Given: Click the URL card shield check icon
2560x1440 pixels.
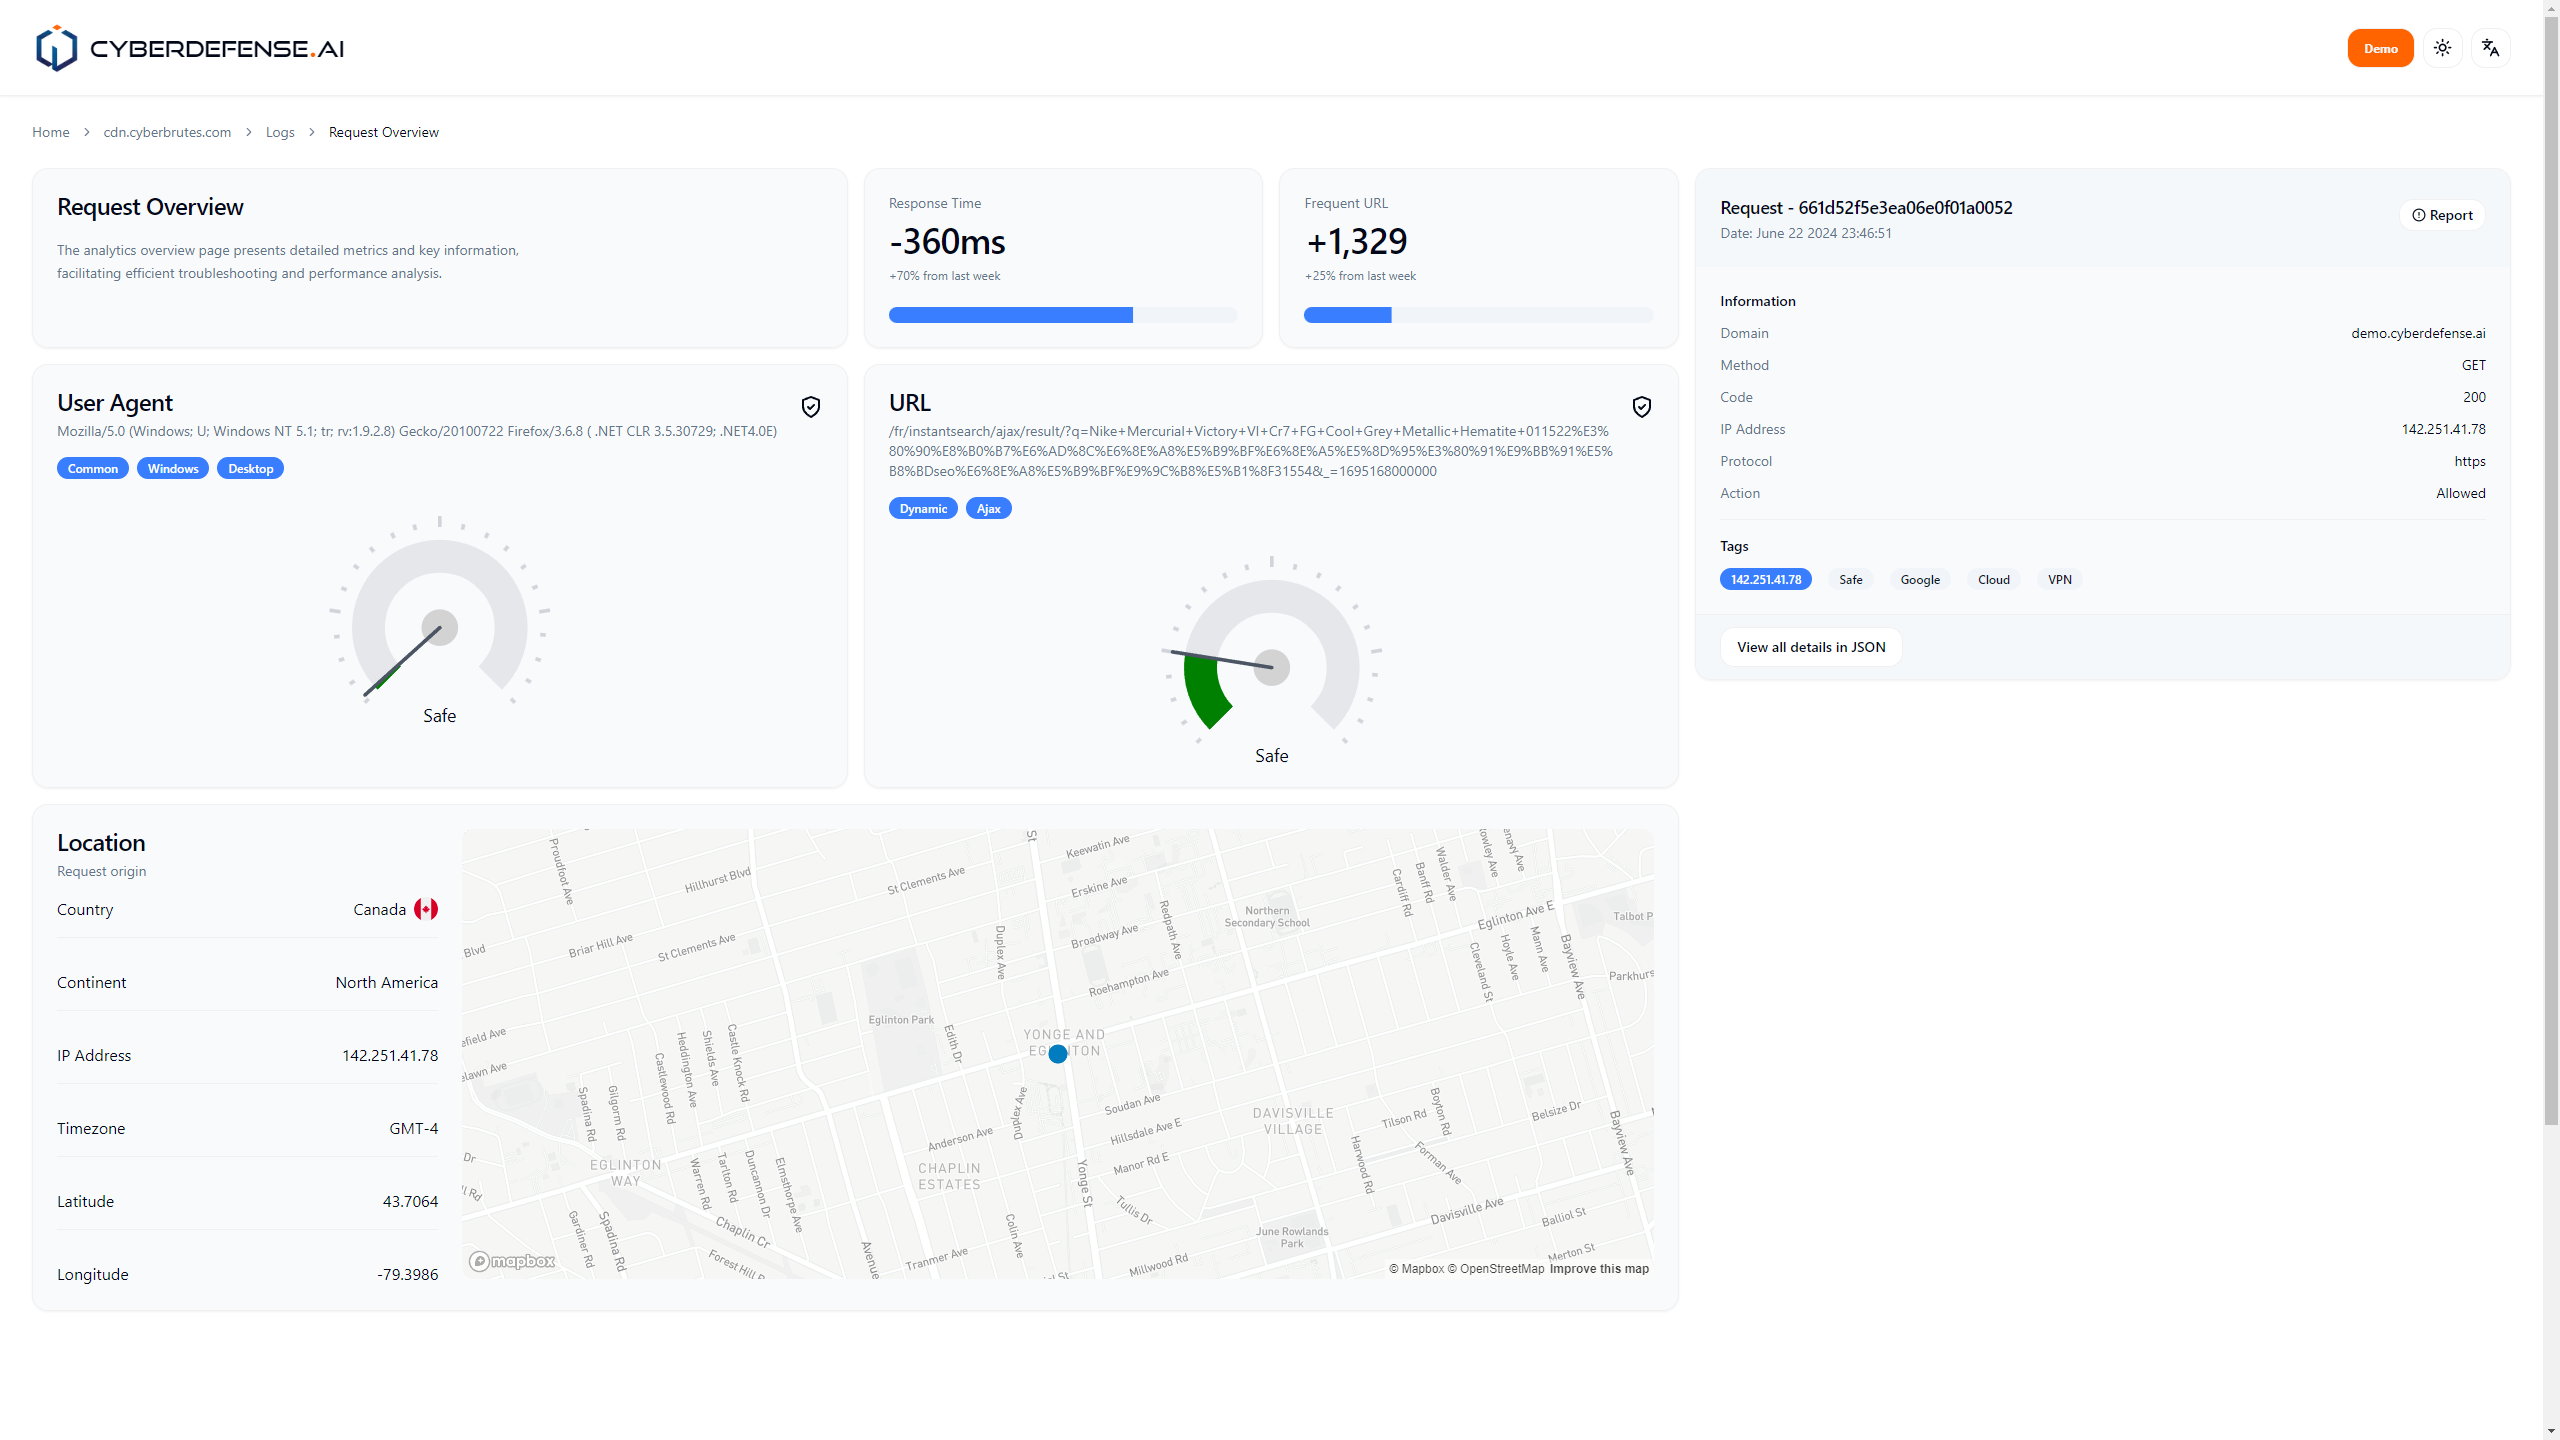Looking at the screenshot, I should pyautogui.click(x=1642, y=407).
